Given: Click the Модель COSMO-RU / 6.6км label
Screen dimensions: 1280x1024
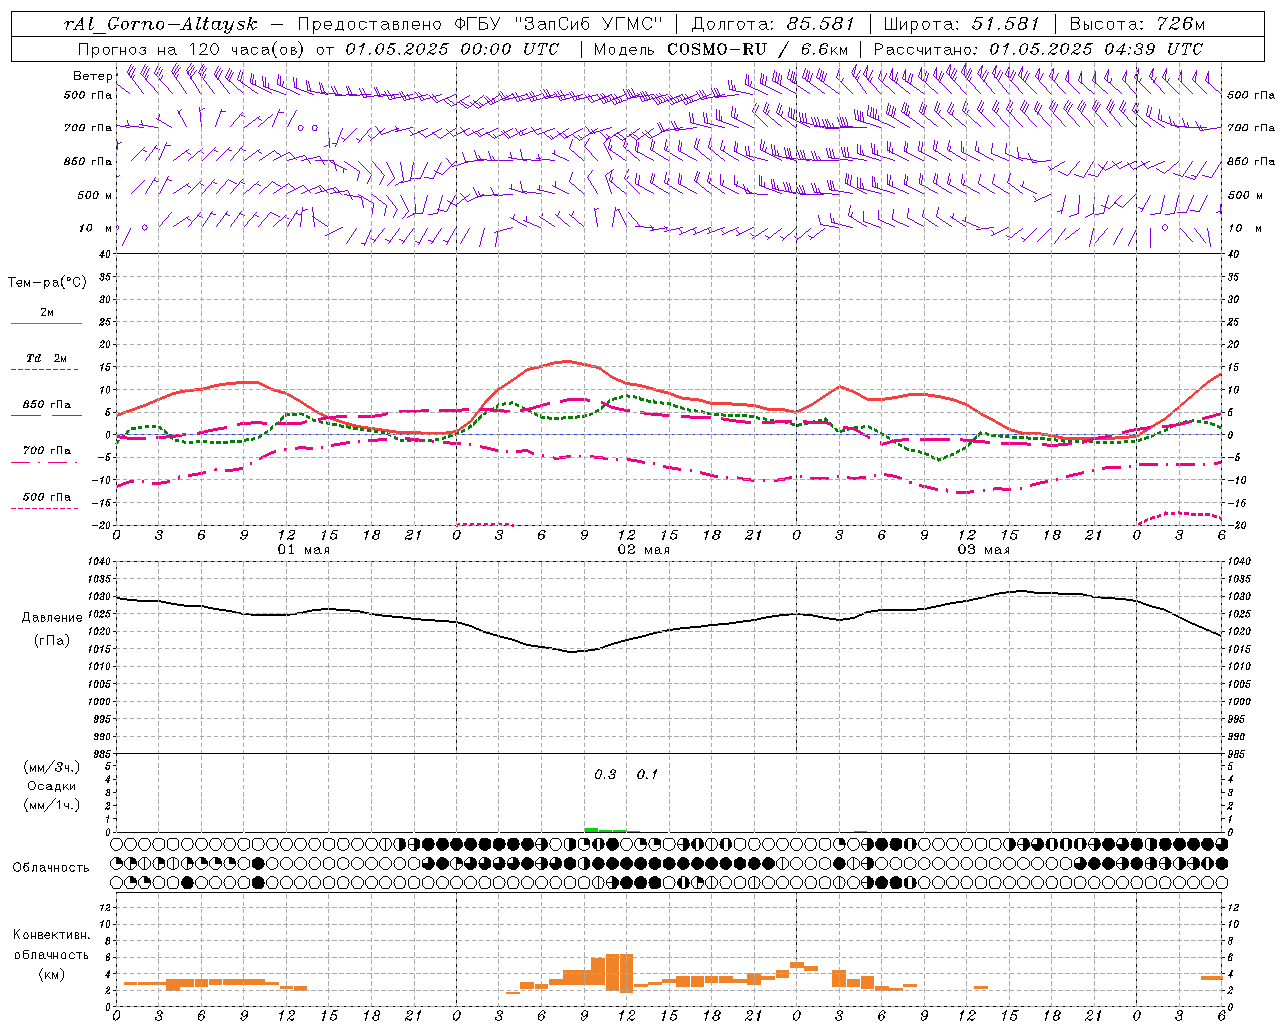Looking at the screenshot, I should [x=720, y=49].
